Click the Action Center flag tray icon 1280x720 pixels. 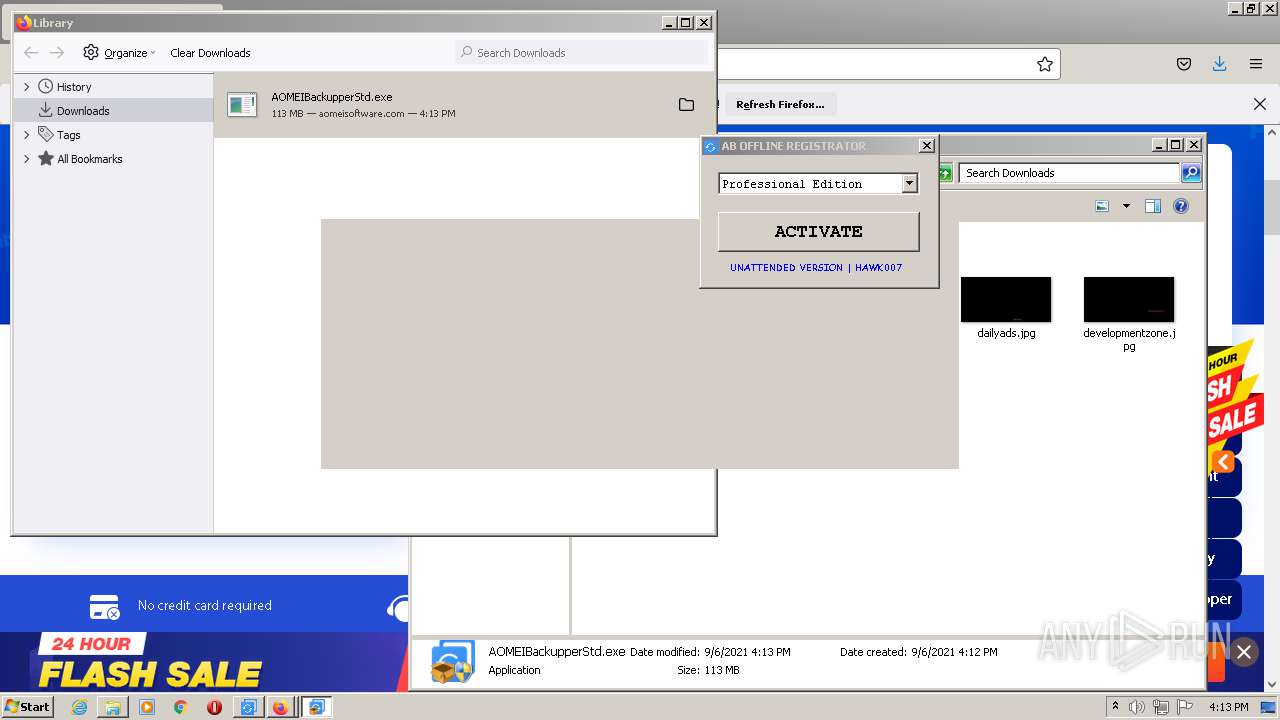point(1185,707)
